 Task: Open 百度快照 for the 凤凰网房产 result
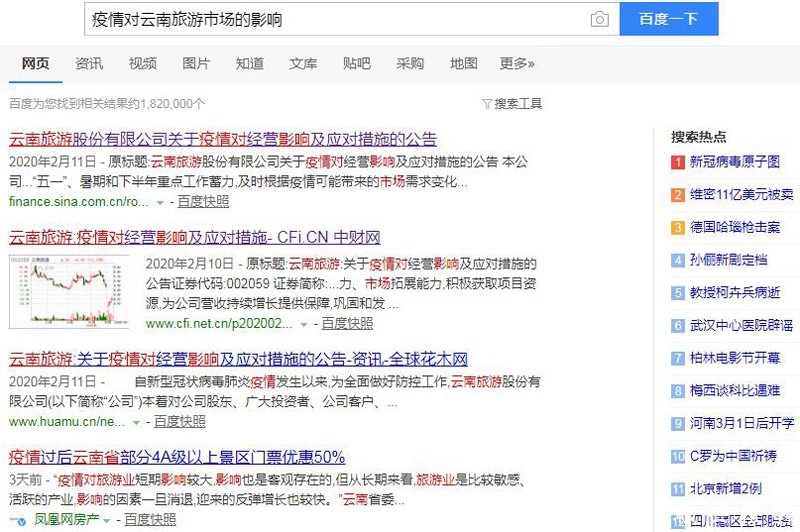[150, 520]
